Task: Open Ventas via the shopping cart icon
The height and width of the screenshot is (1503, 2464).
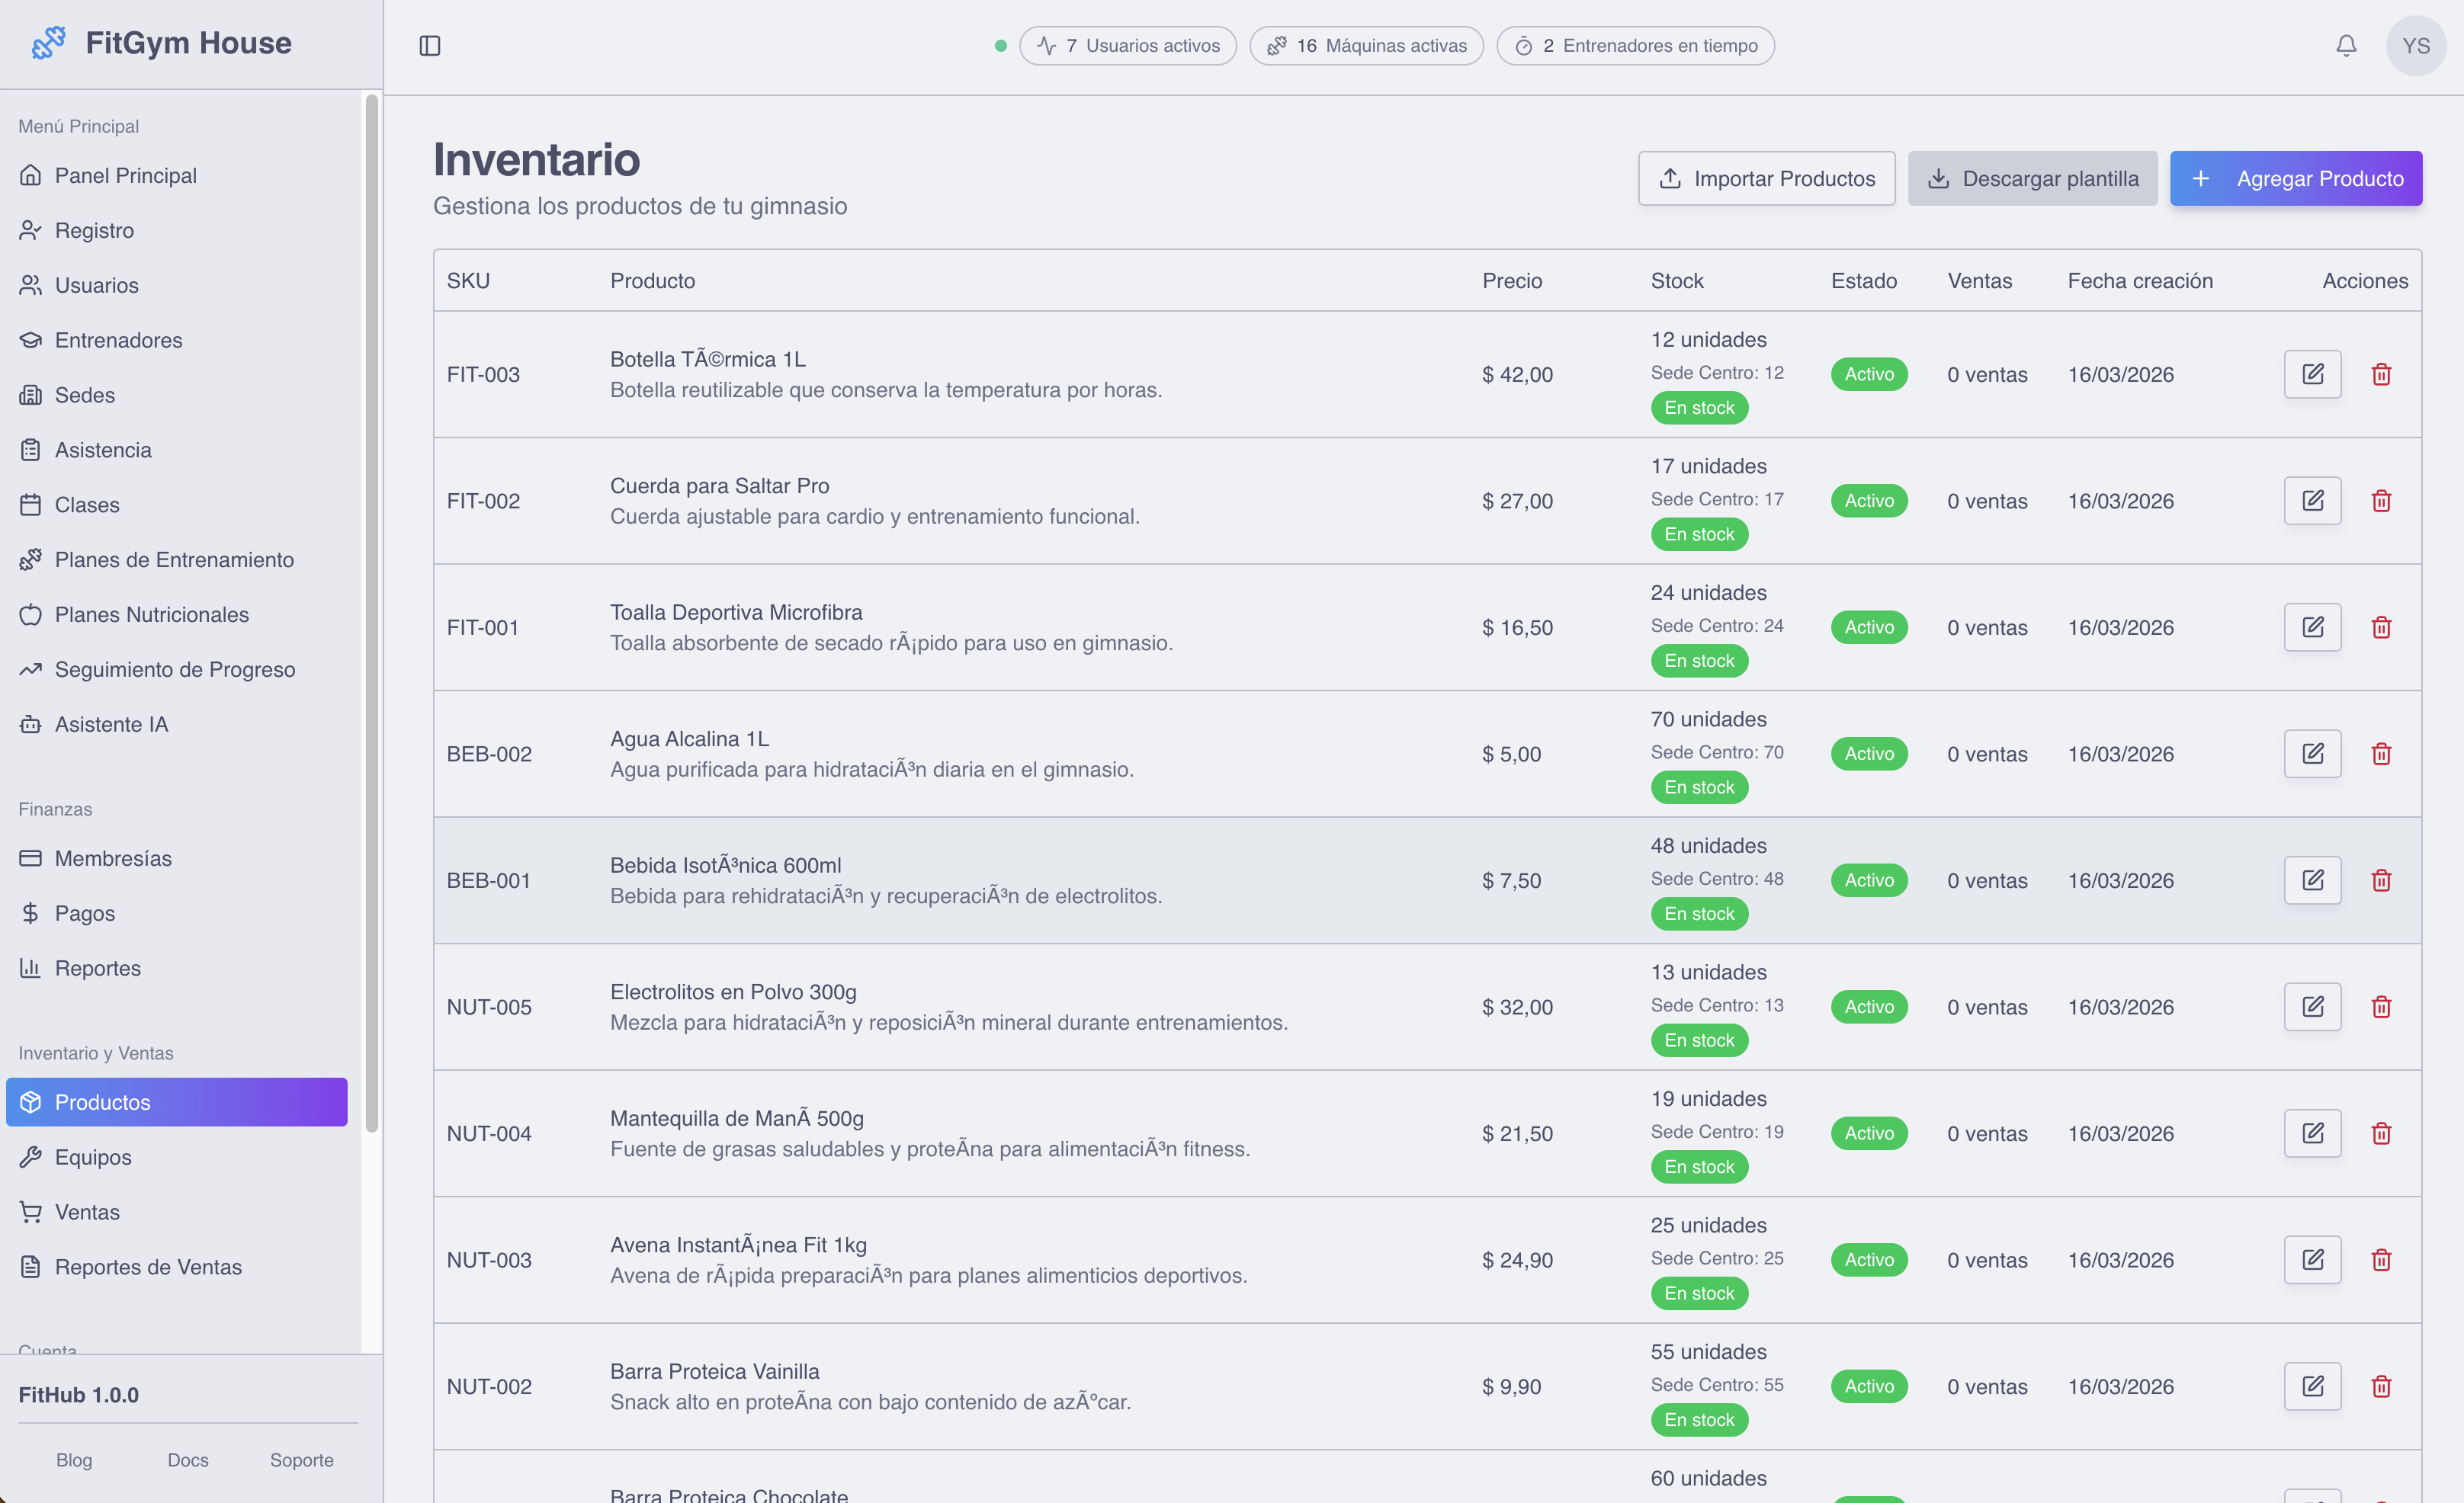Action: [89, 1211]
